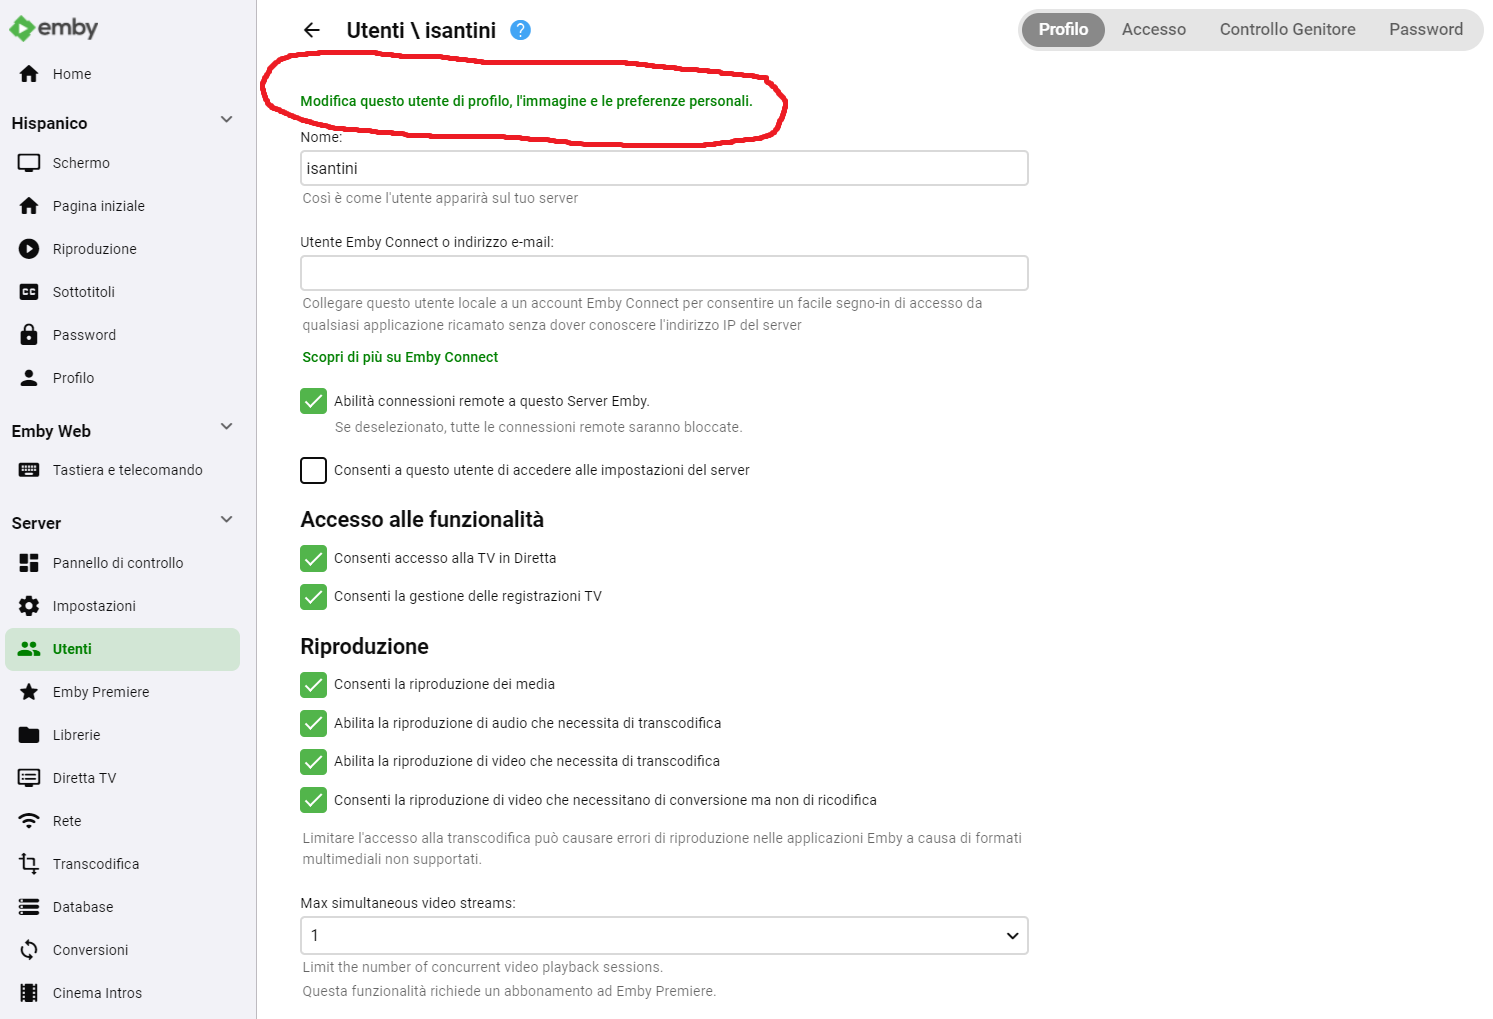Select the Conversioni sync icon

[x=29, y=950]
